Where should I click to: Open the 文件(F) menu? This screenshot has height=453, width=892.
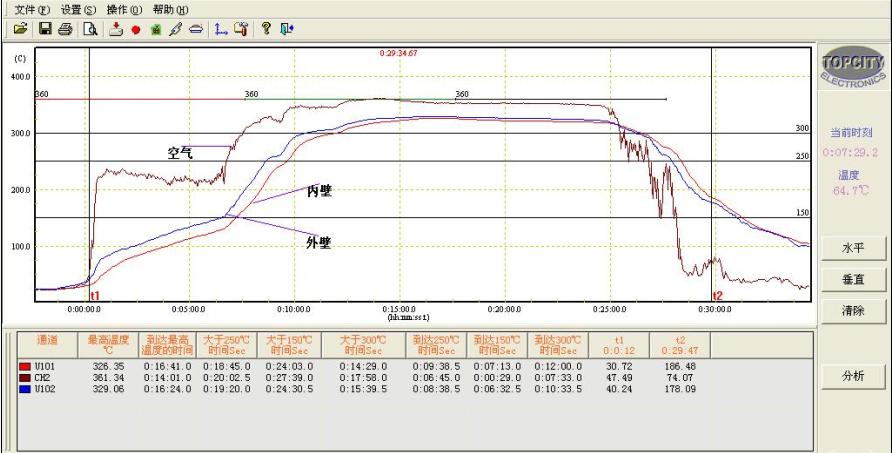(x=31, y=9)
